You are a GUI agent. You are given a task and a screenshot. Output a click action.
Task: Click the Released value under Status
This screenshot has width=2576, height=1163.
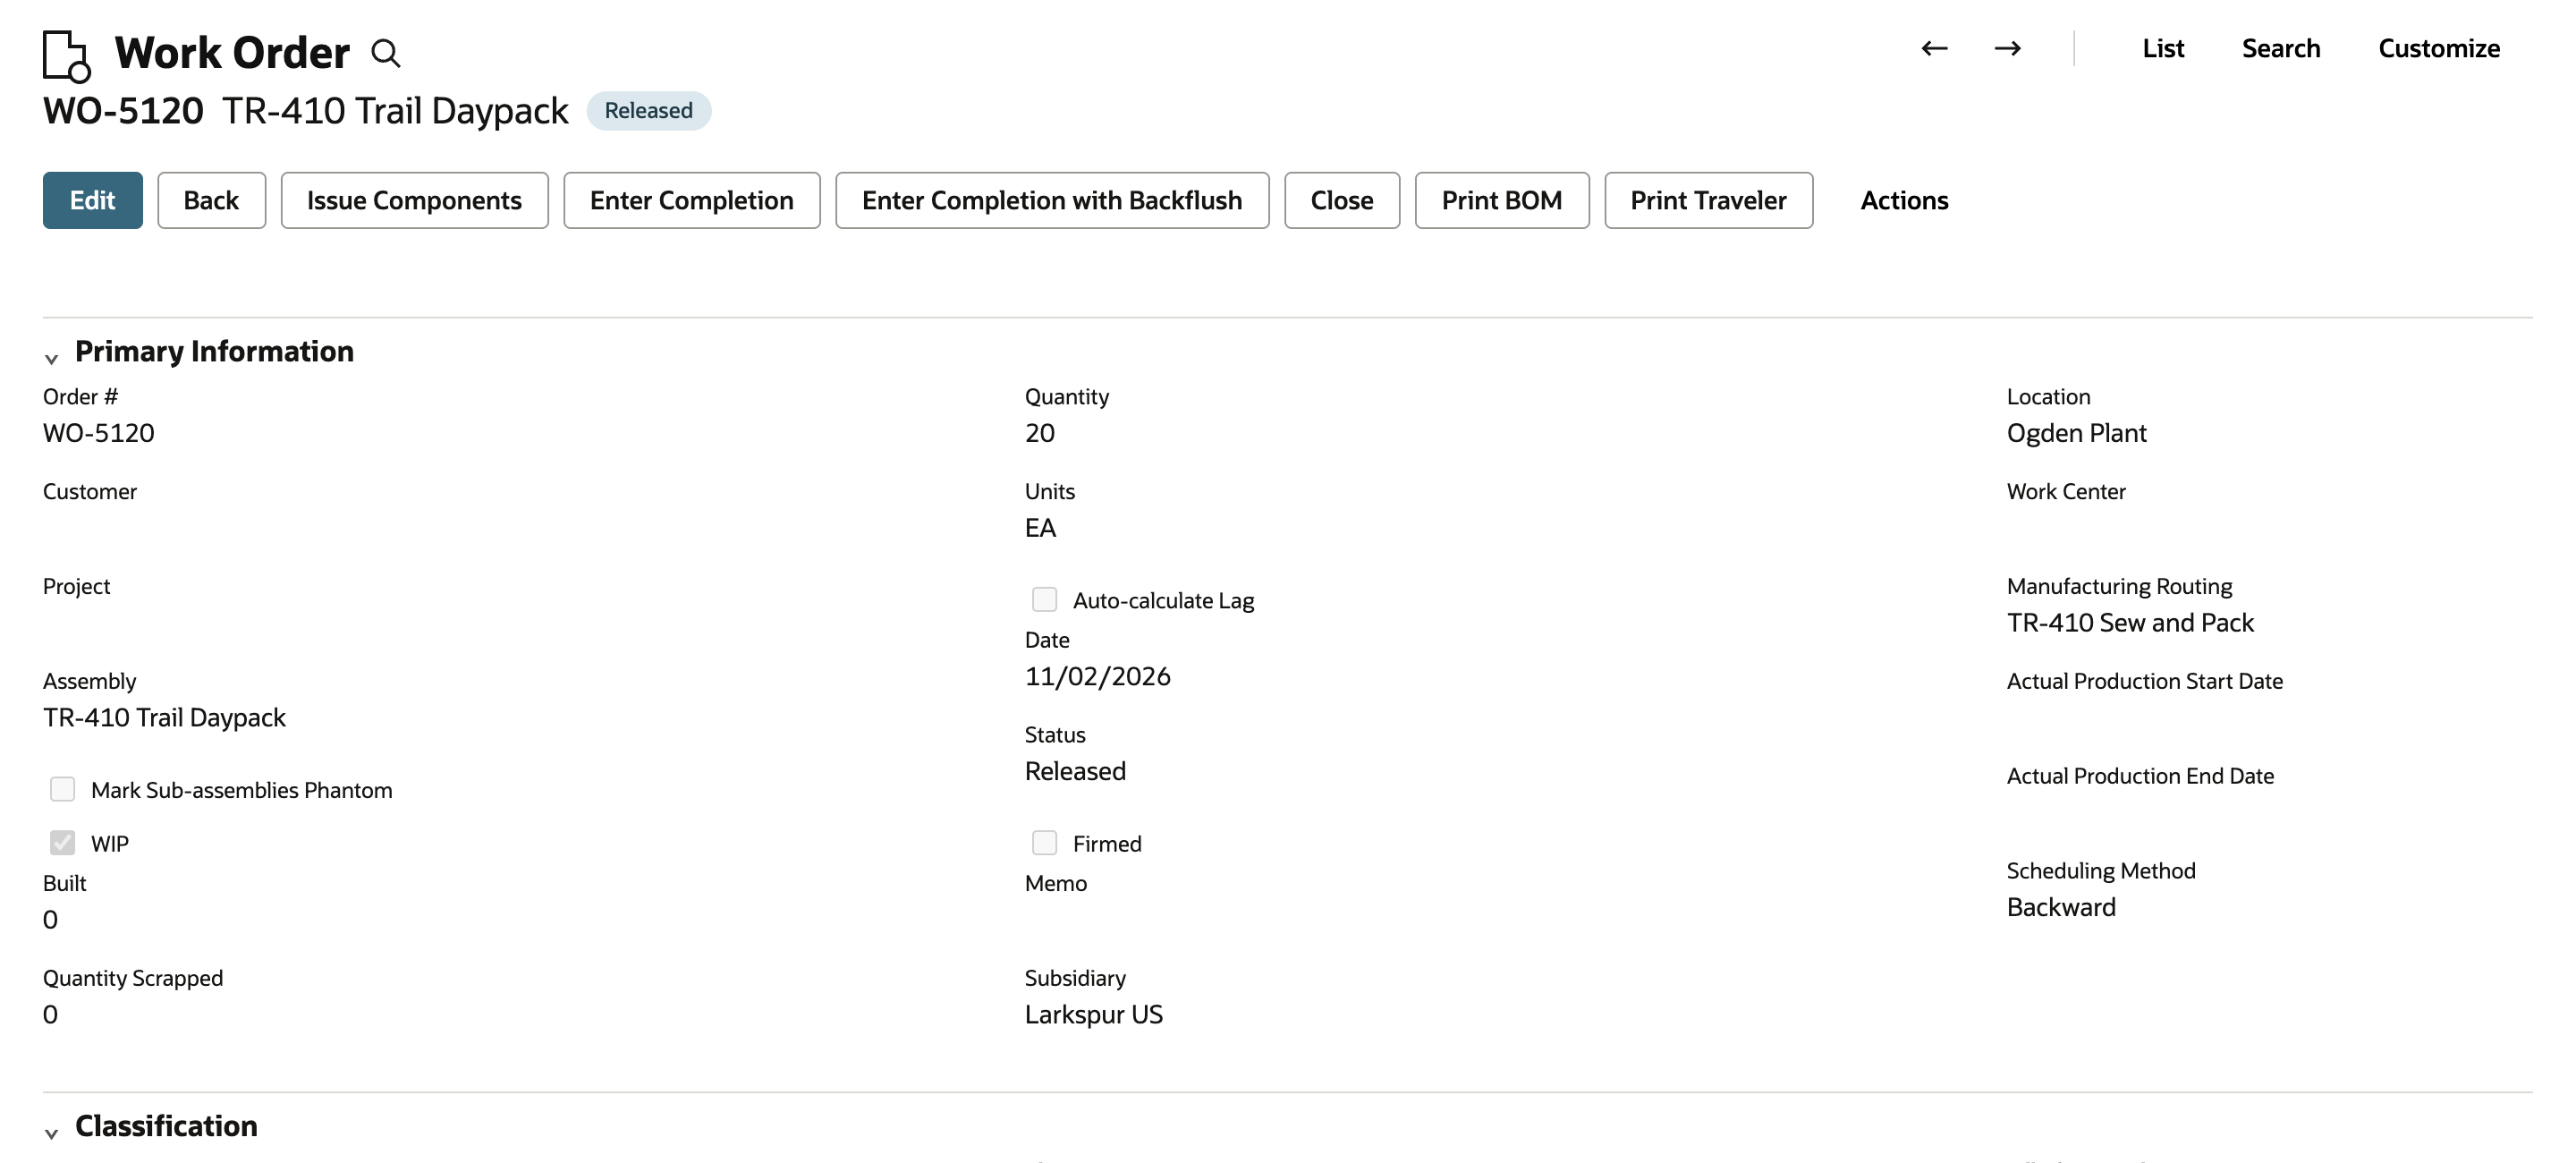1075,772
